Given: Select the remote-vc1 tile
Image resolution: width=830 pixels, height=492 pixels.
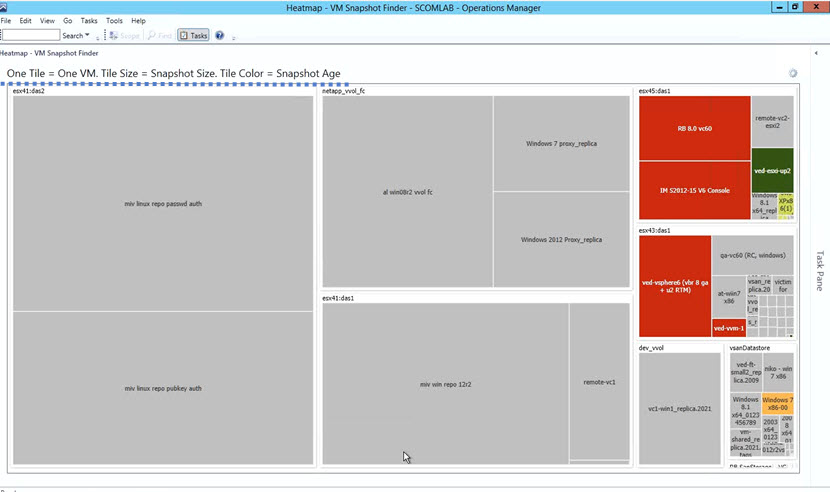Looking at the screenshot, I should pyautogui.click(x=599, y=382).
